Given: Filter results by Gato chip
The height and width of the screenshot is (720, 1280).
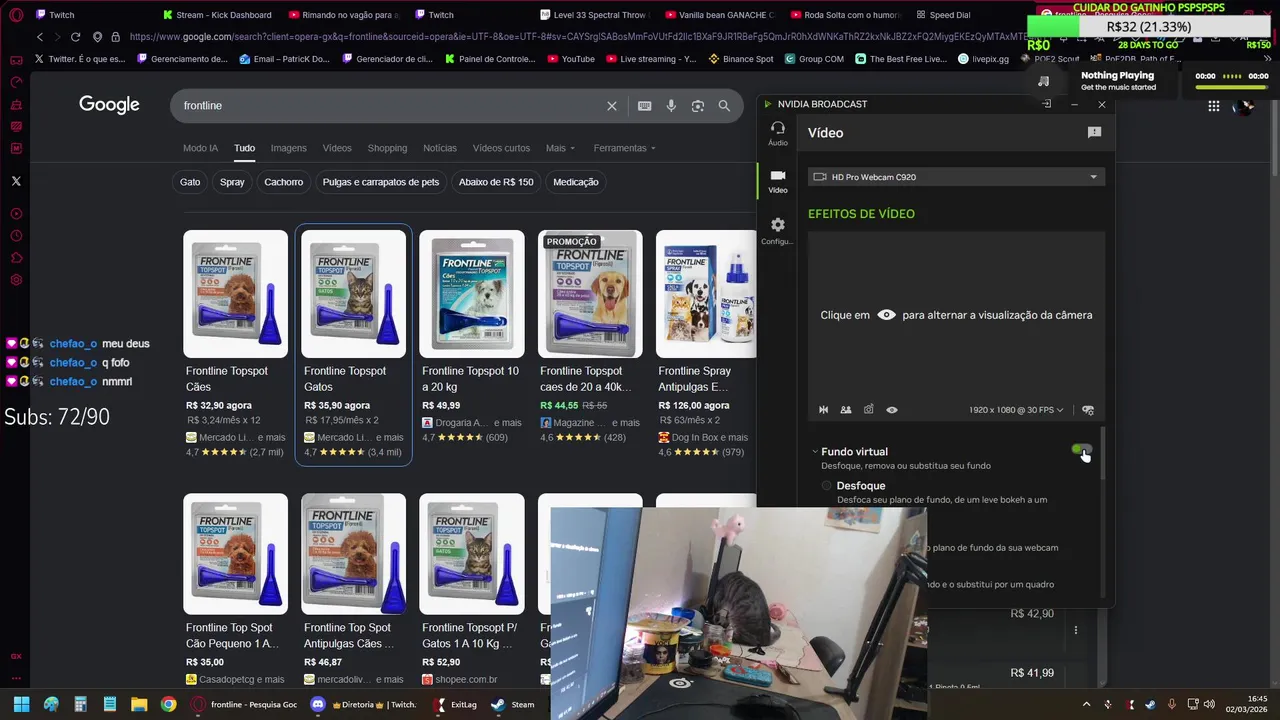Looking at the screenshot, I should [x=190, y=182].
